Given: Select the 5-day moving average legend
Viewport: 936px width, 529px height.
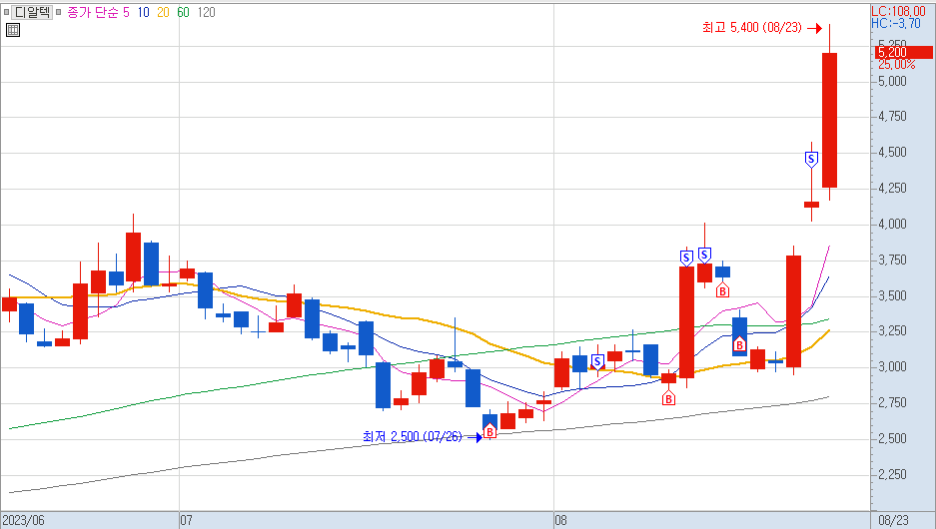Looking at the screenshot, I should click(126, 12).
